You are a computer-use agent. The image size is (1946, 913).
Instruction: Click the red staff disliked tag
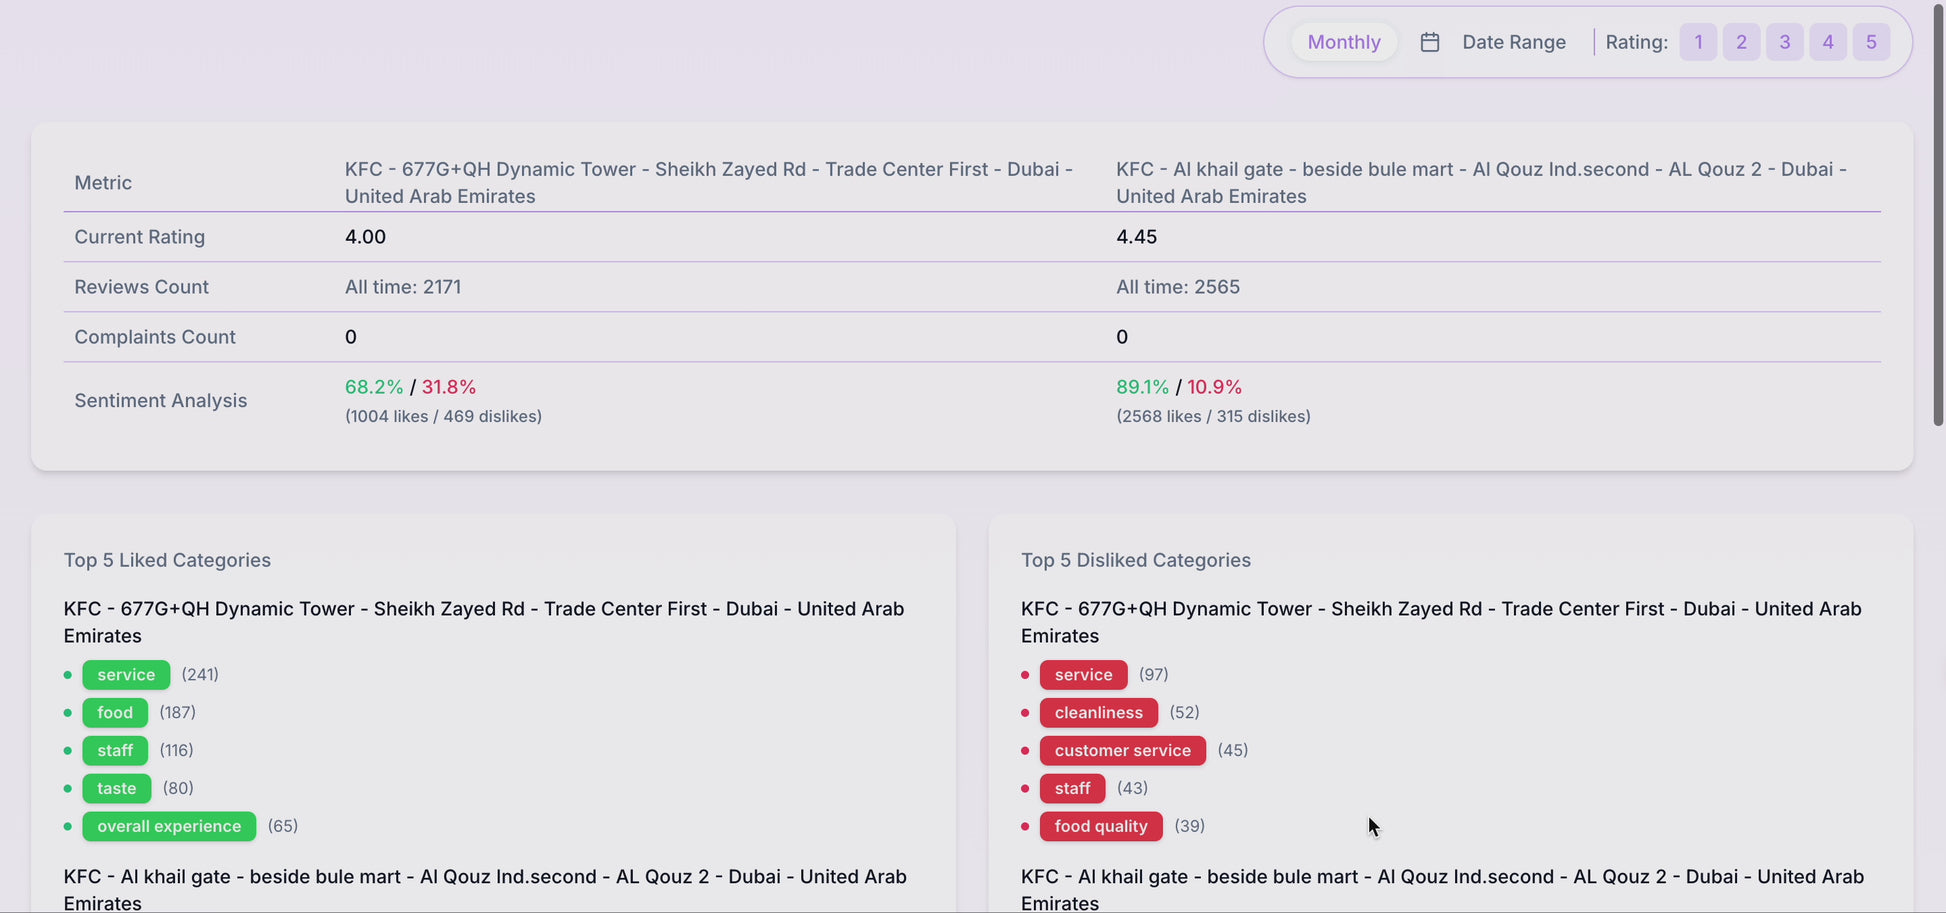1072,789
